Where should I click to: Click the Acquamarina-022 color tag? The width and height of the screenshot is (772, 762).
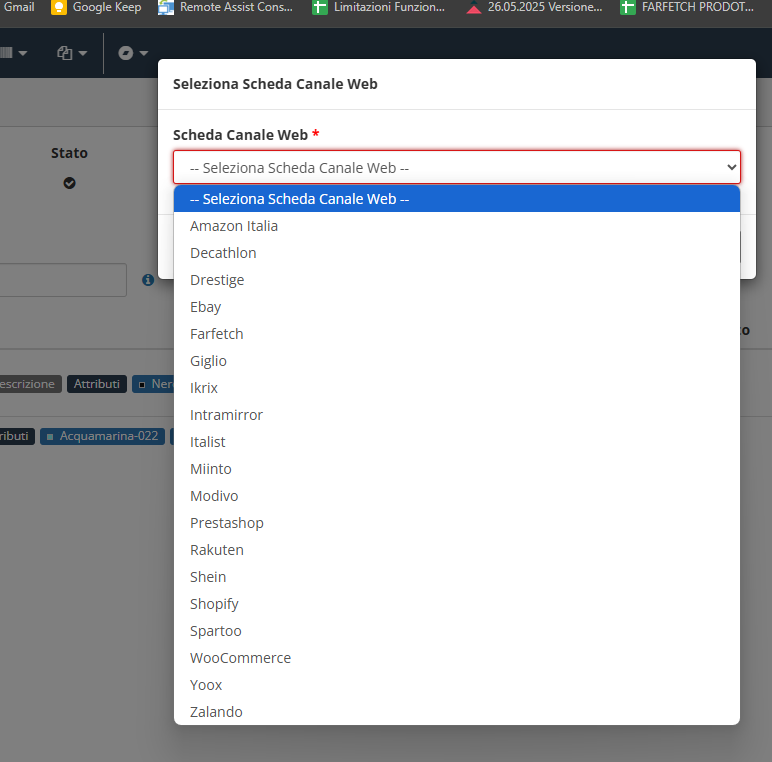[x=102, y=436]
